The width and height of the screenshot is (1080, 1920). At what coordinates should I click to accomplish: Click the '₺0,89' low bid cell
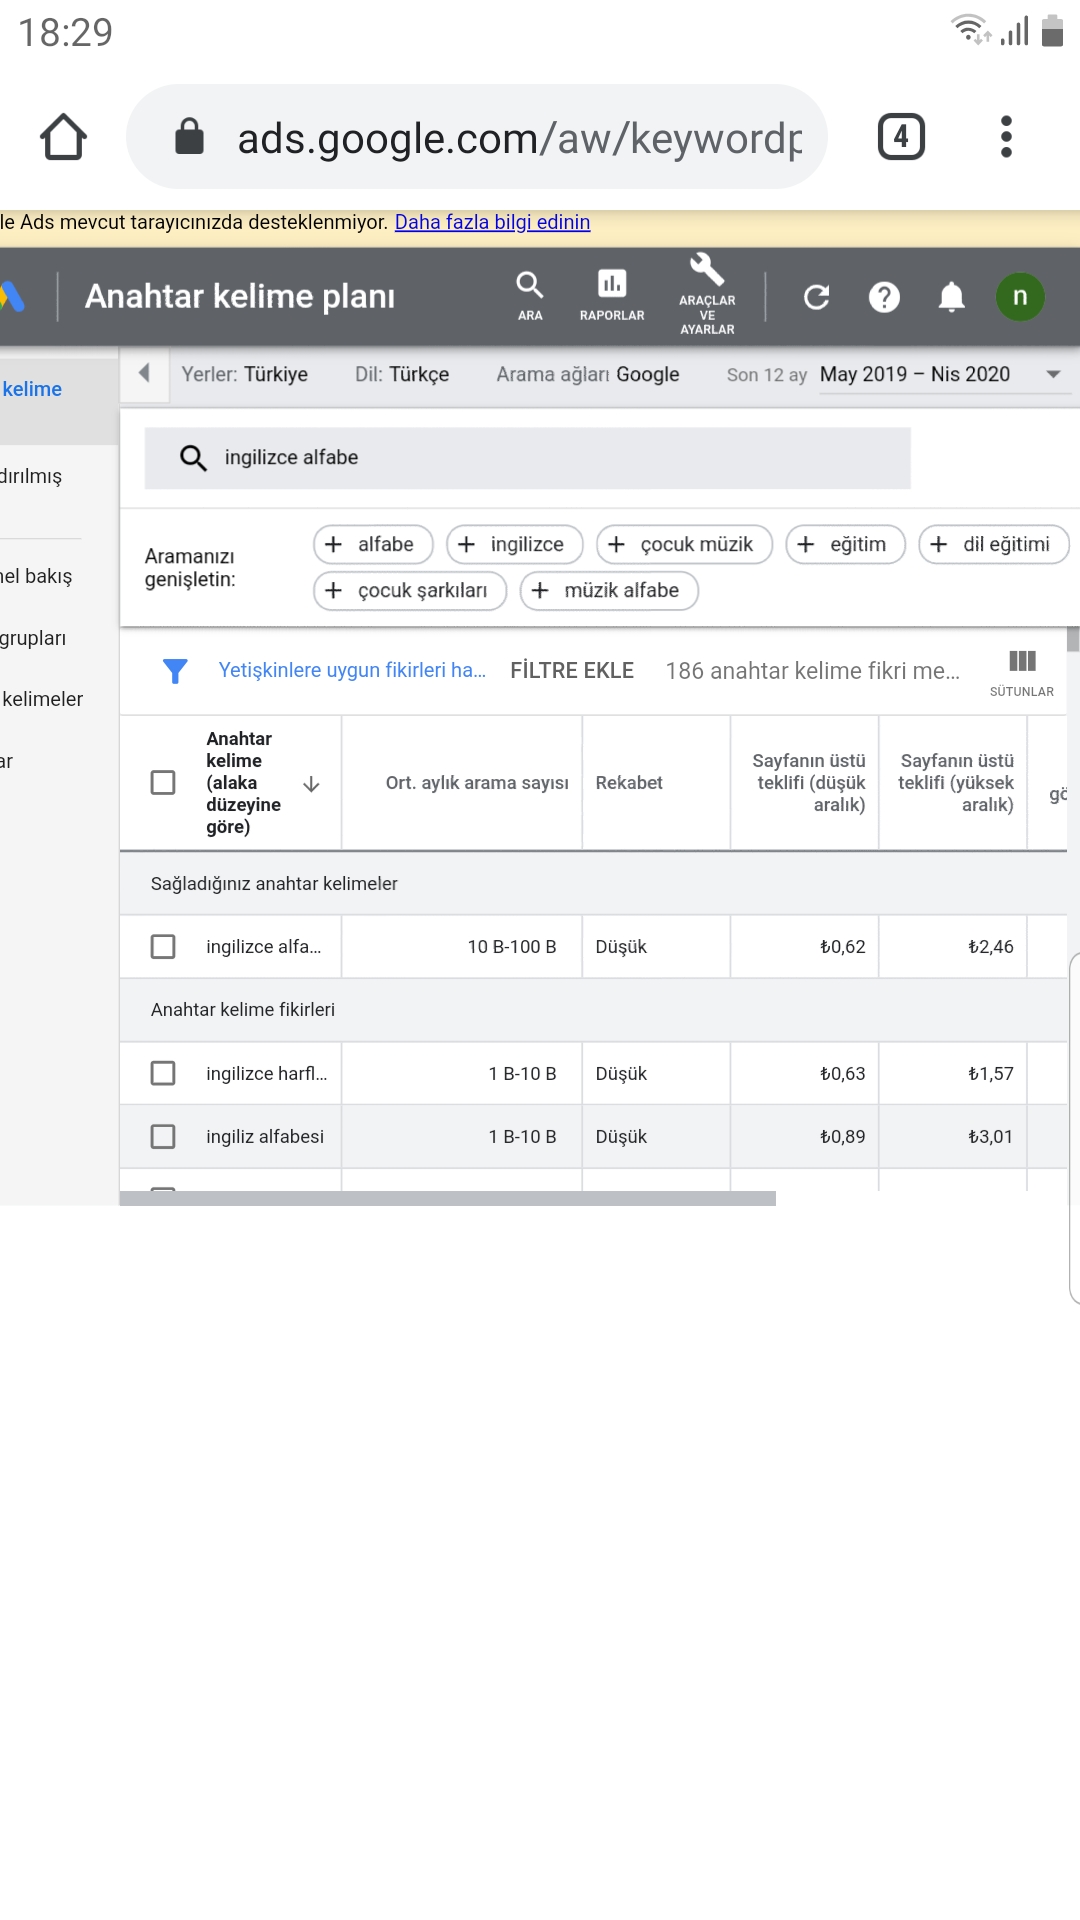click(x=842, y=1137)
